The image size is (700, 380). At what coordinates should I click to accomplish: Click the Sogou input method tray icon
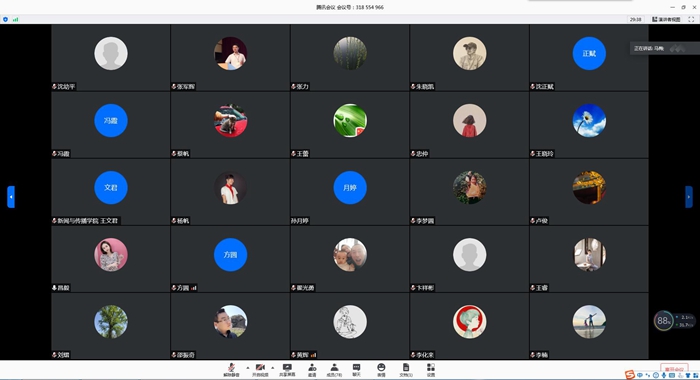[630, 375]
